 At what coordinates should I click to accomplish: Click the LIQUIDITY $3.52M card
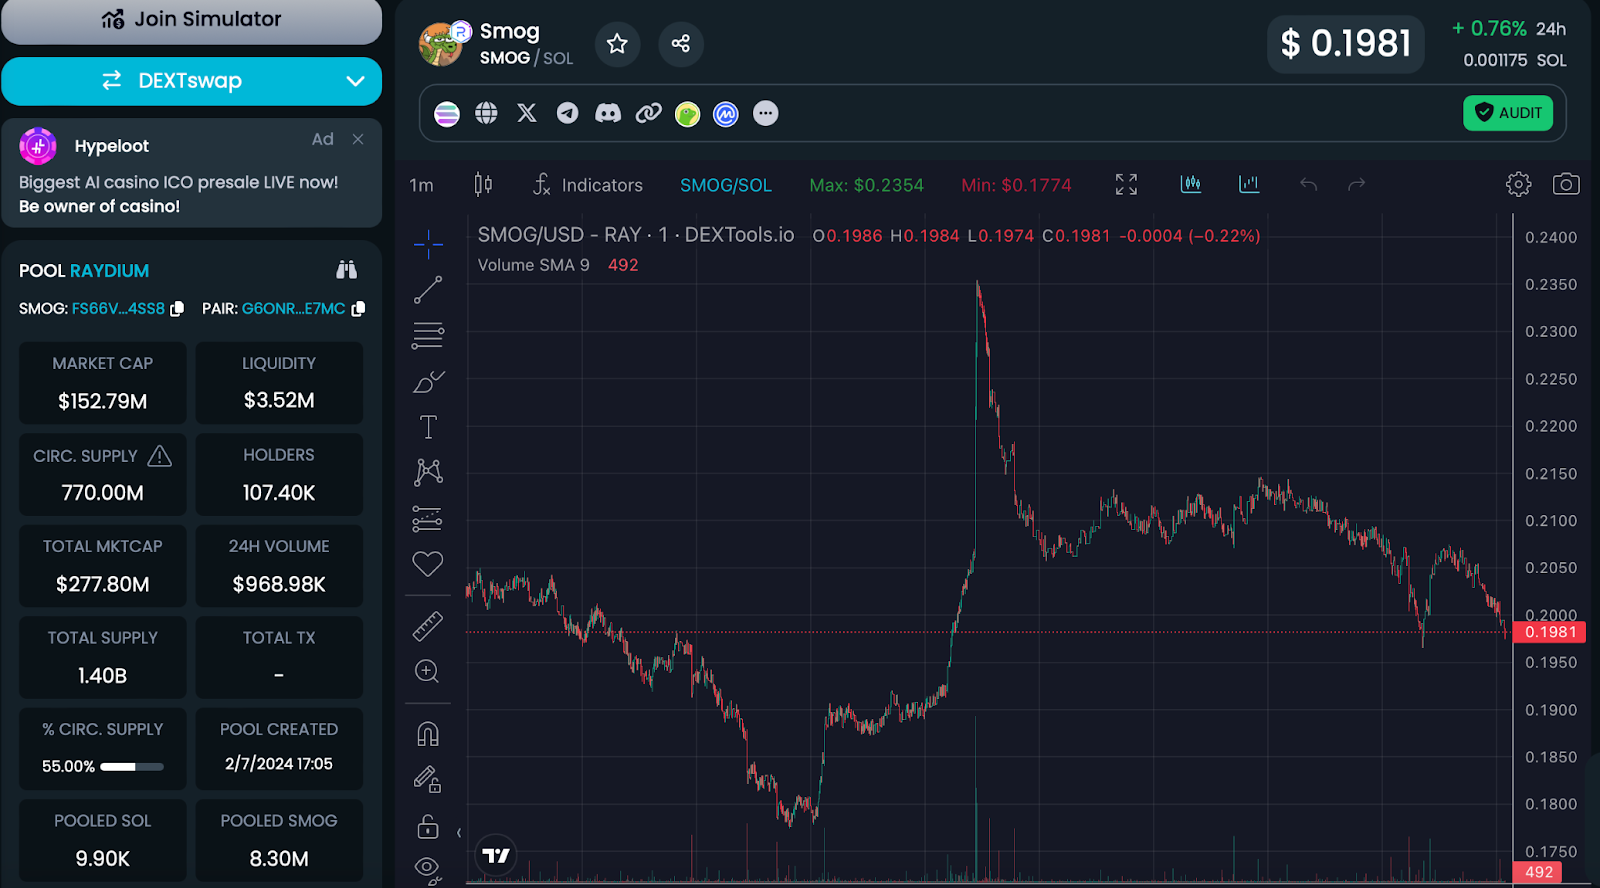(x=279, y=383)
